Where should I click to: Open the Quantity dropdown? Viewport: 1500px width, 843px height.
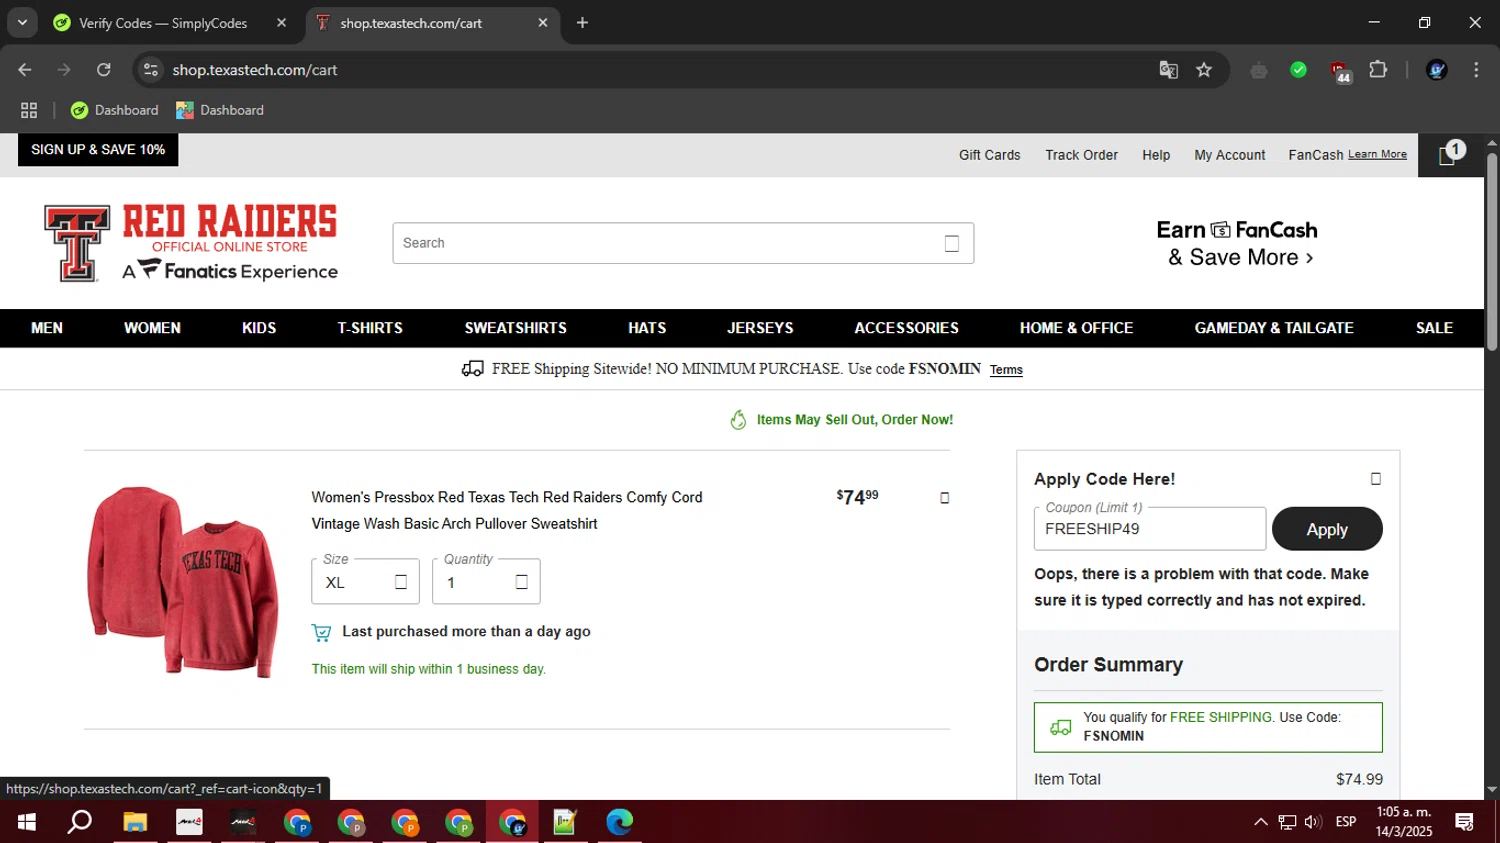tap(486, 581)
